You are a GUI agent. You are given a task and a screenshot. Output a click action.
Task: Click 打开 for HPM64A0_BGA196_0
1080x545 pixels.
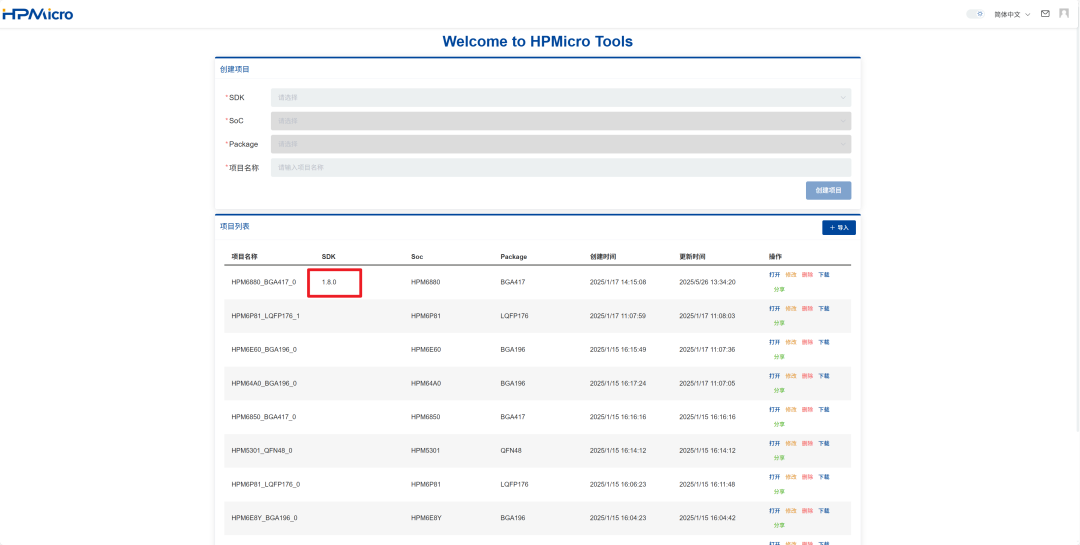click(775, 376)
